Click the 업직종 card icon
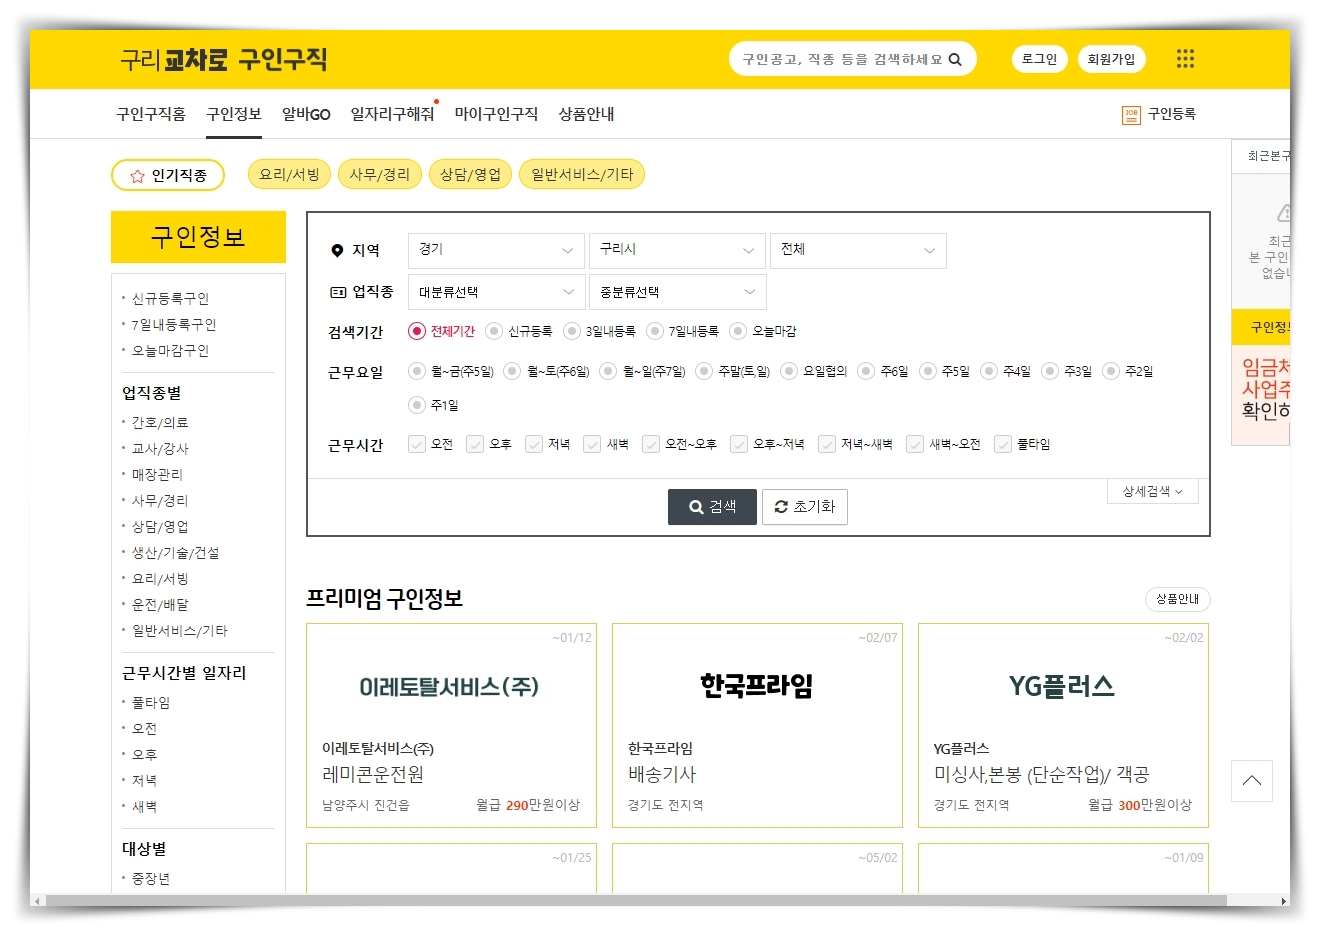 click(338, 292)
